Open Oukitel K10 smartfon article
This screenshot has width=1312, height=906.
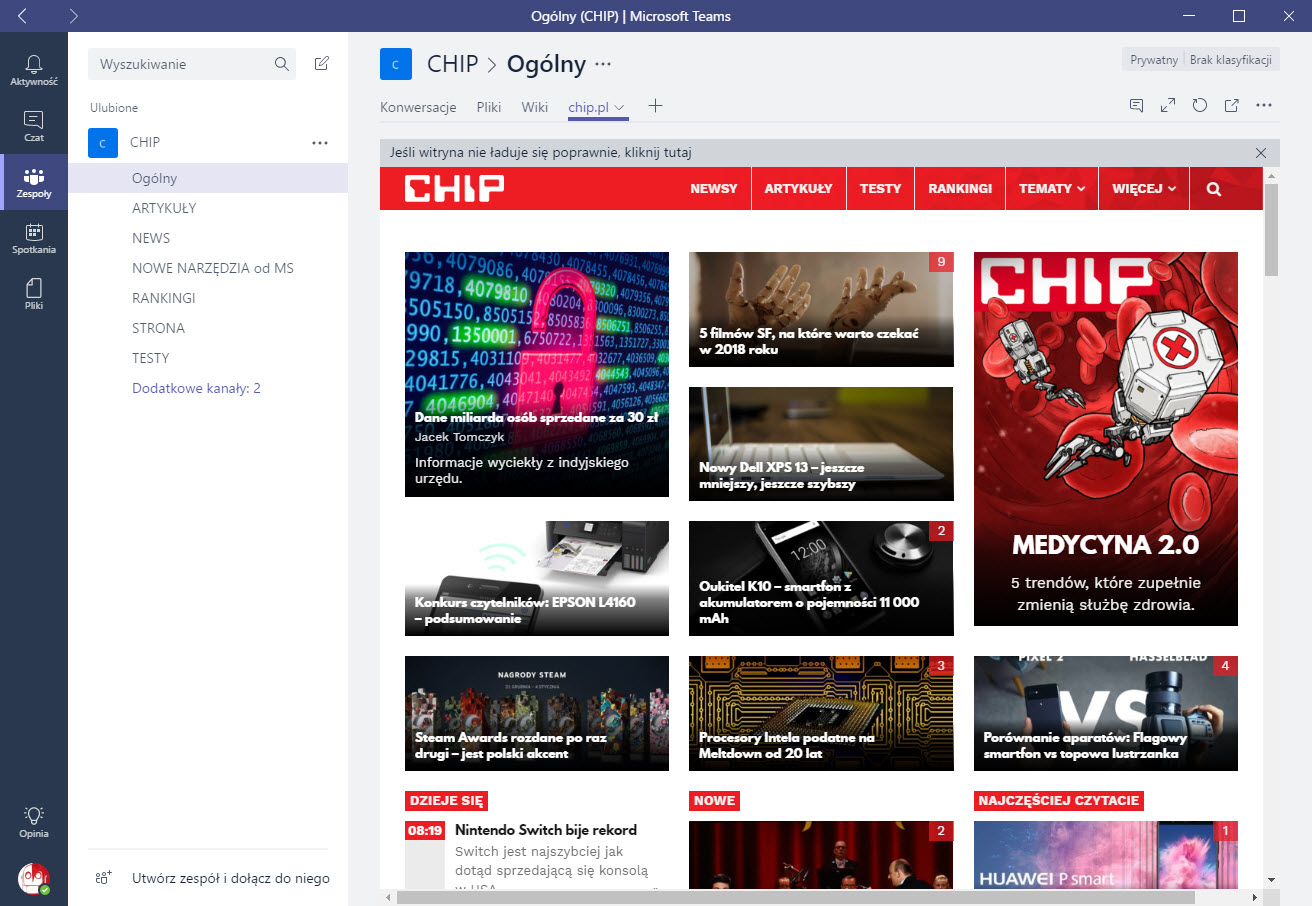click(x=821, y=578)
